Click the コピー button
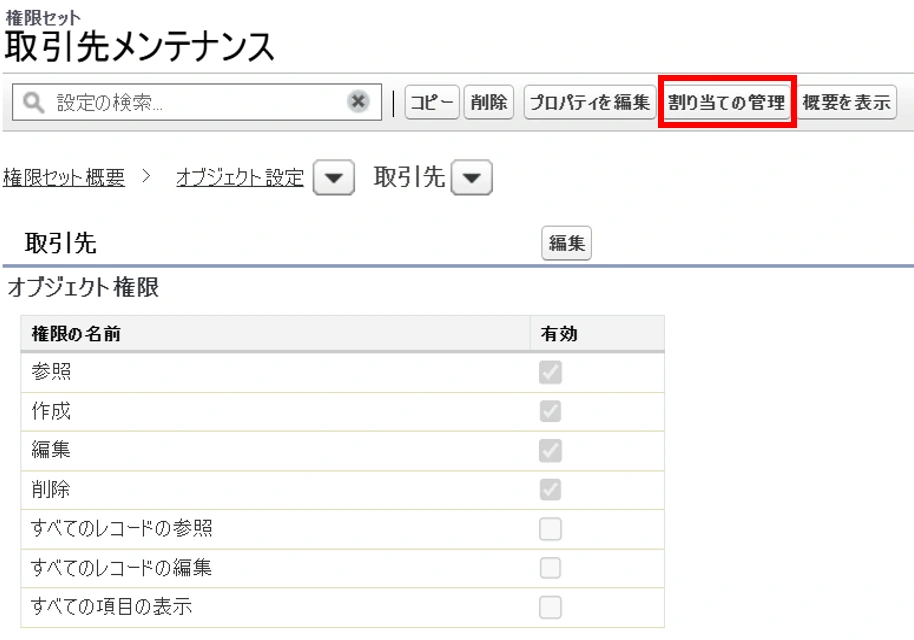Viewport: 914px width, 640px height. 432,103
